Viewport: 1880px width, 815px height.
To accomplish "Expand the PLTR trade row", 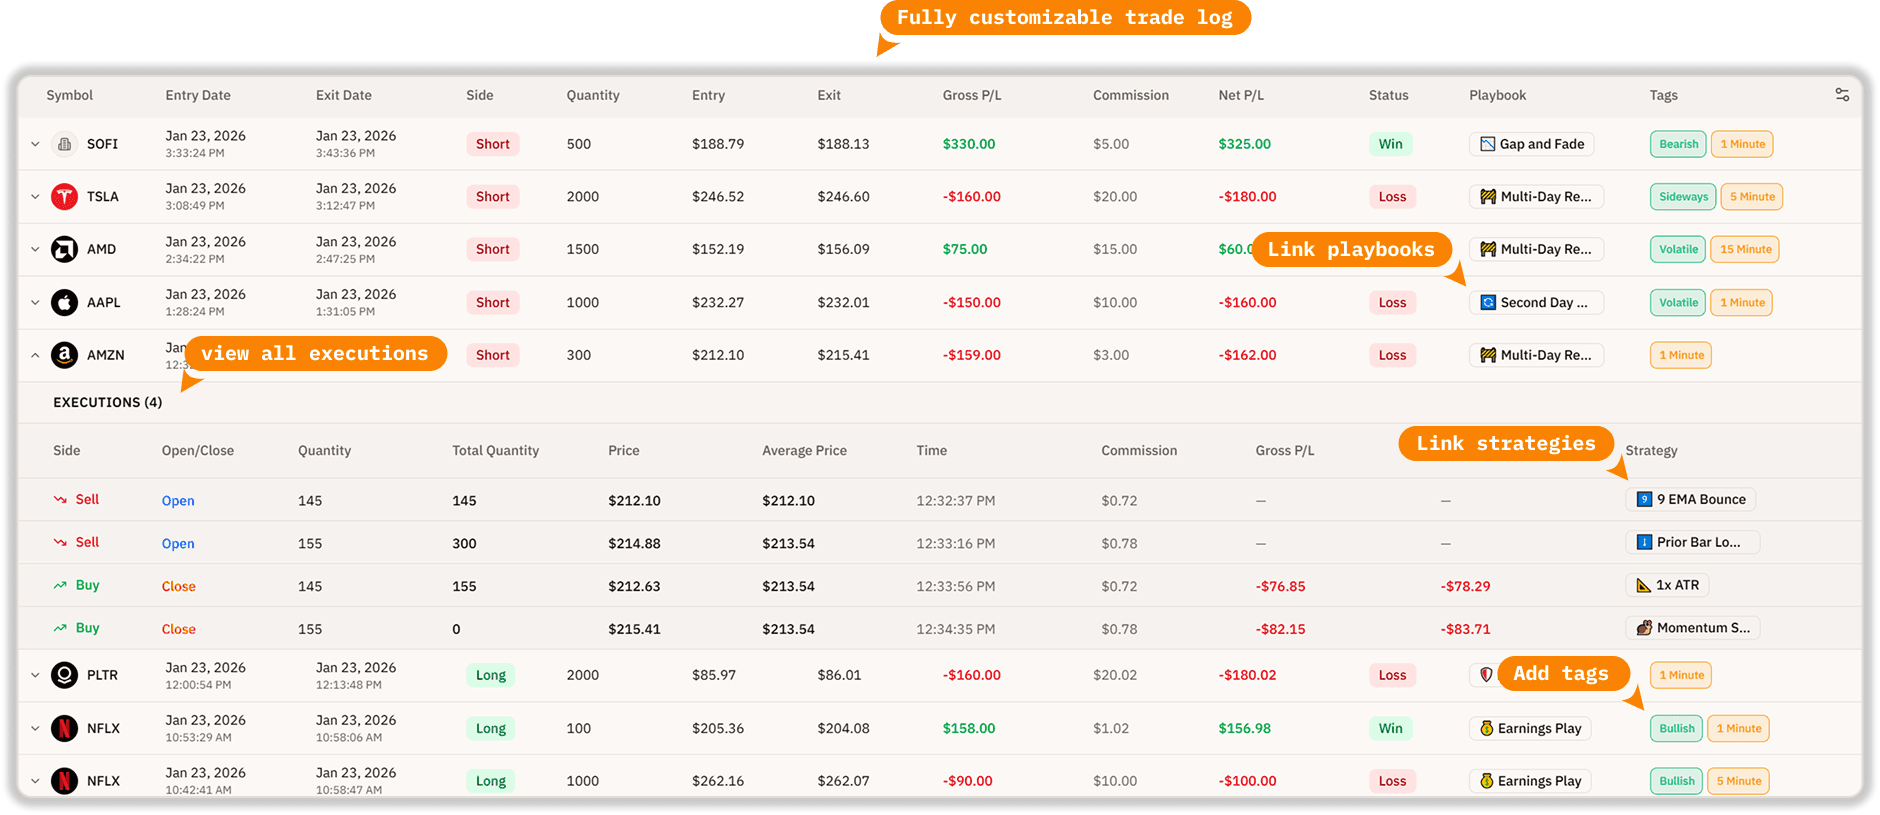I will [x=35, y=675].
